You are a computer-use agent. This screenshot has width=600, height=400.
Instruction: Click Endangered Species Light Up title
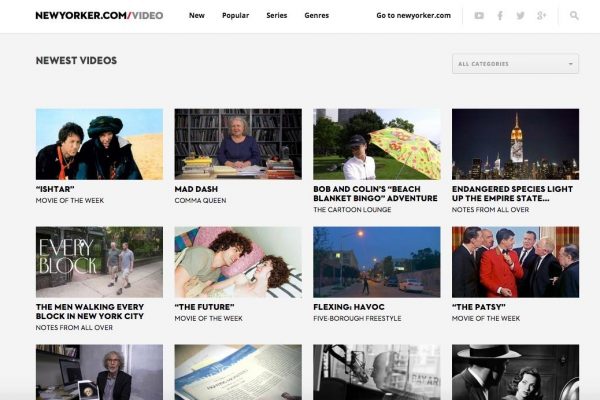pyautogui.click(x=512, y=194)
